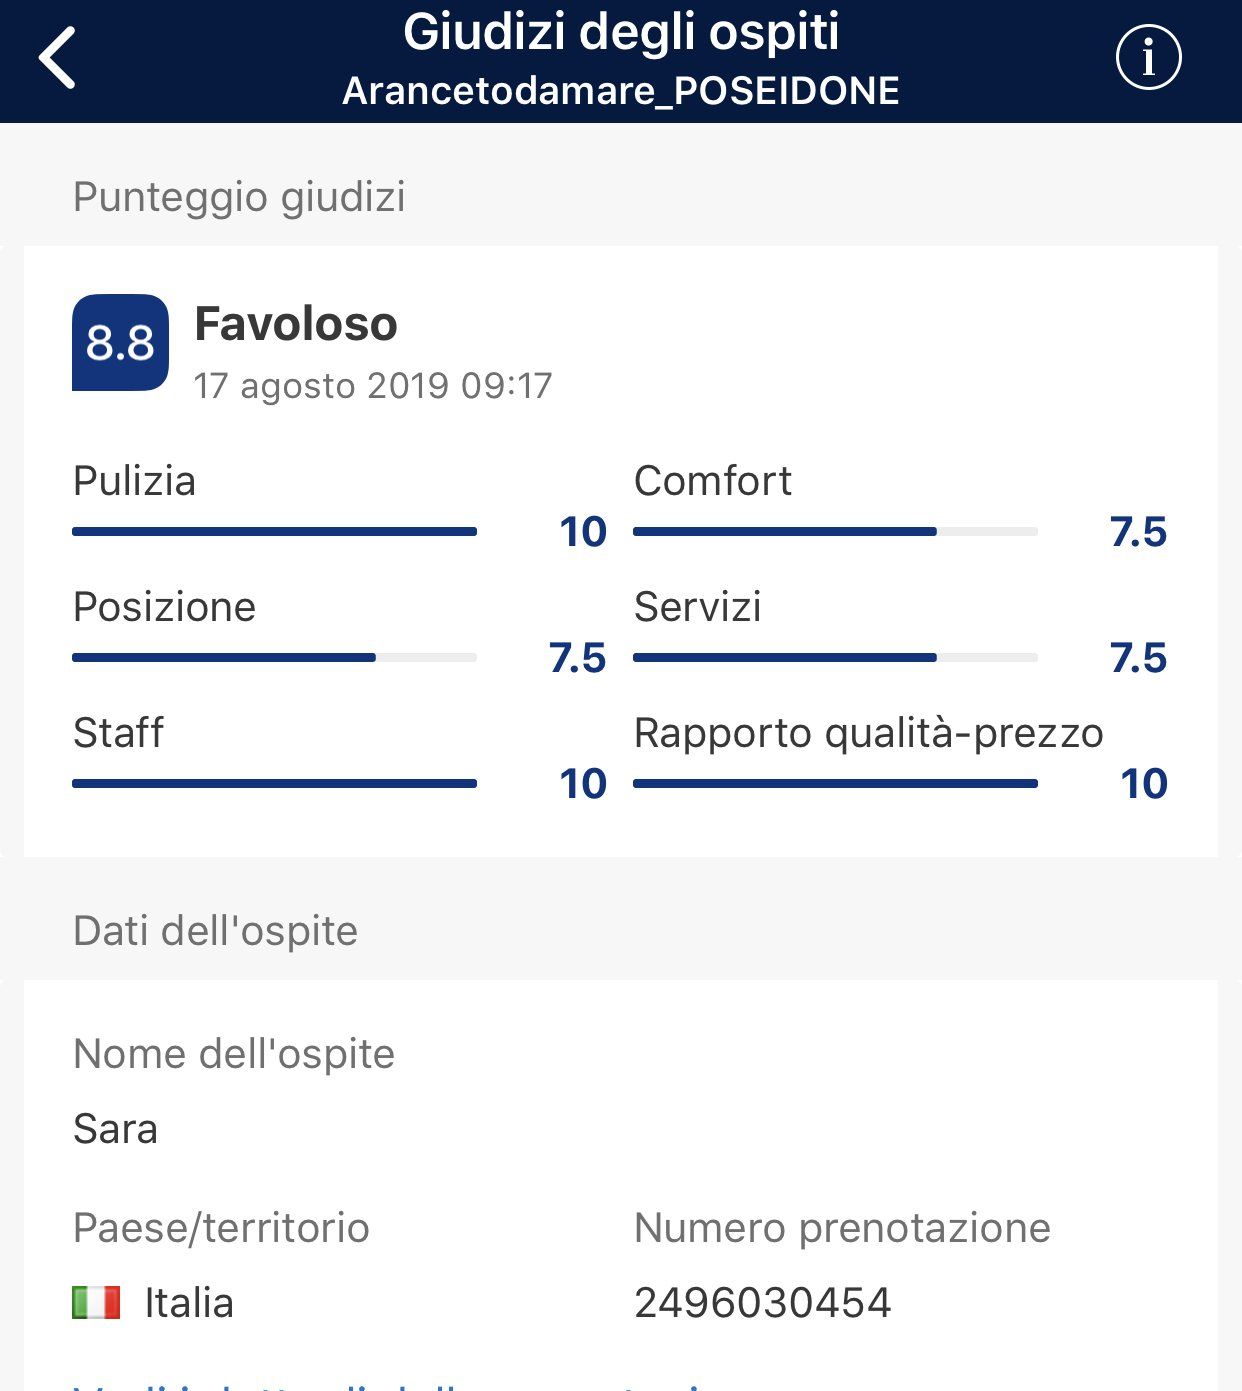
Task: Select the Servizi rating bar
Action: pos(835,658)
